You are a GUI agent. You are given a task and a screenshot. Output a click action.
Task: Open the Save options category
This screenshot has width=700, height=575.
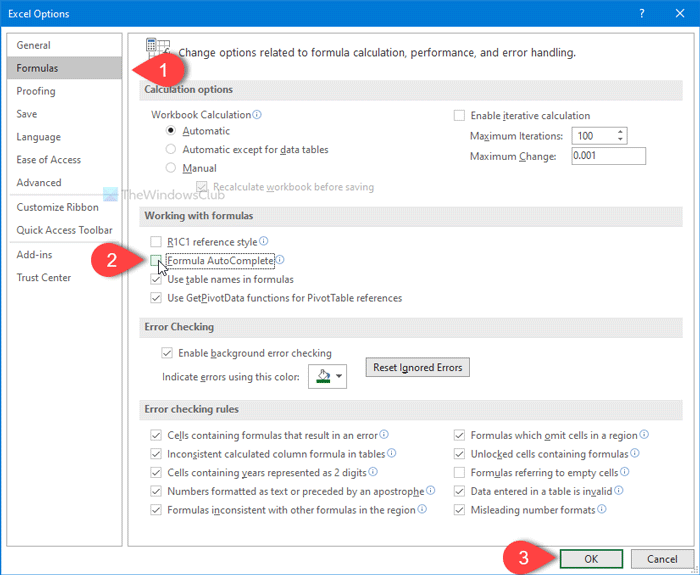click(64, 114)
